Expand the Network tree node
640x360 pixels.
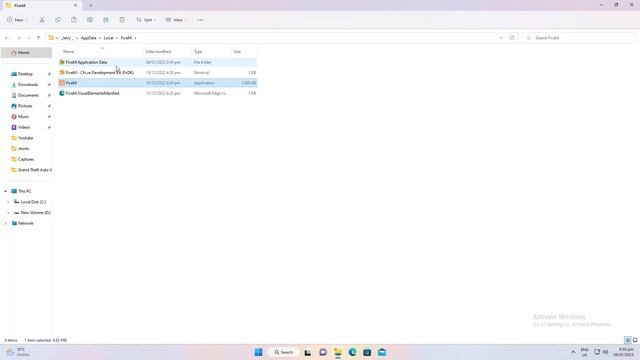[x=5, y=223]
